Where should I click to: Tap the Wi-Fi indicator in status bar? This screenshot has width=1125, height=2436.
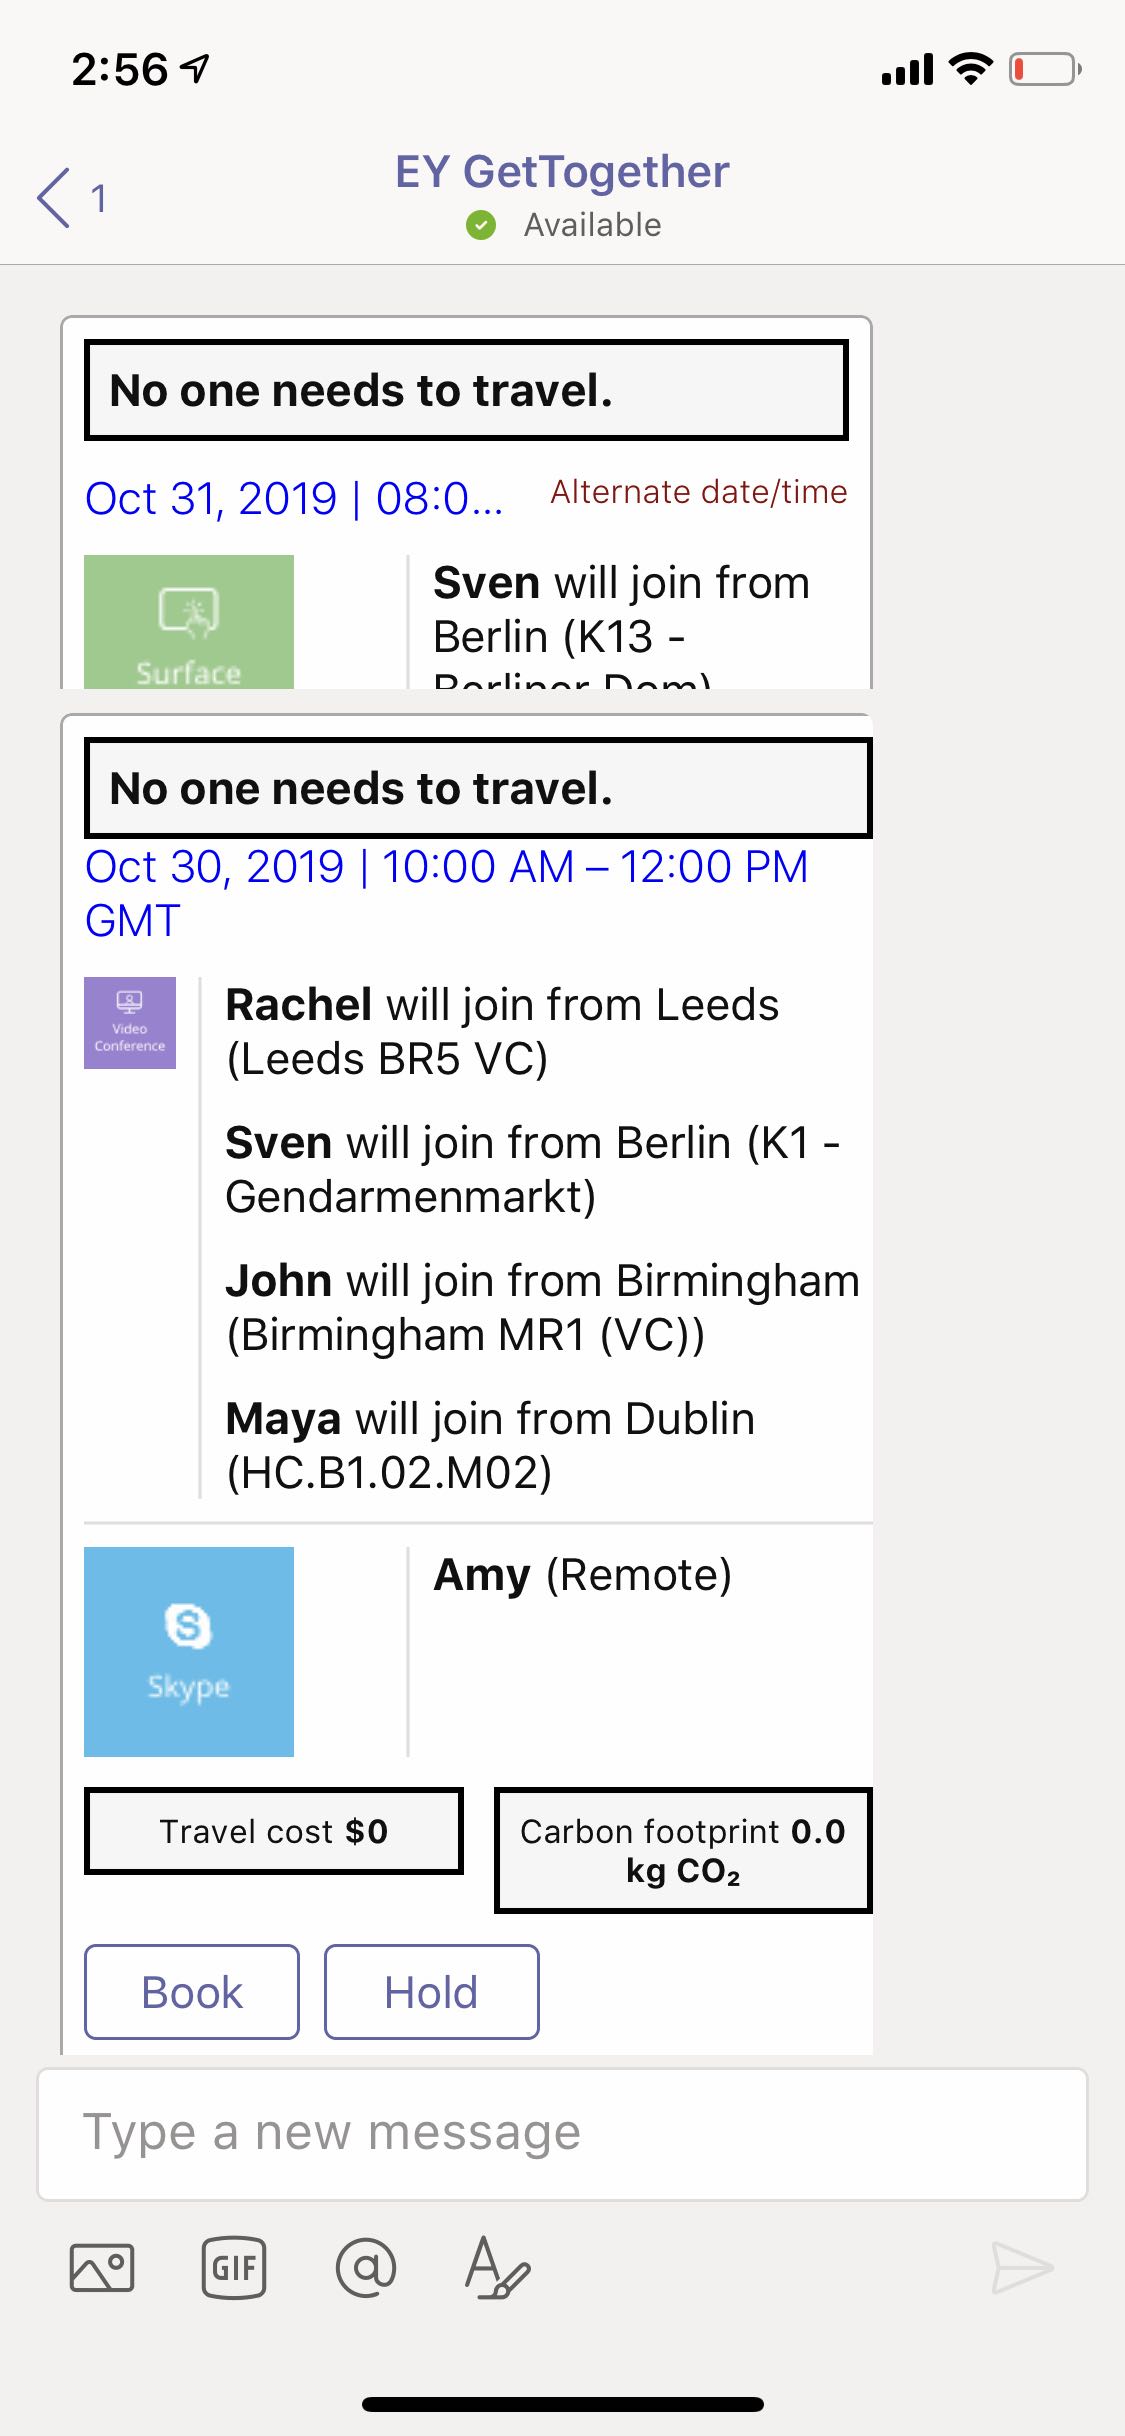pos(966,68)
